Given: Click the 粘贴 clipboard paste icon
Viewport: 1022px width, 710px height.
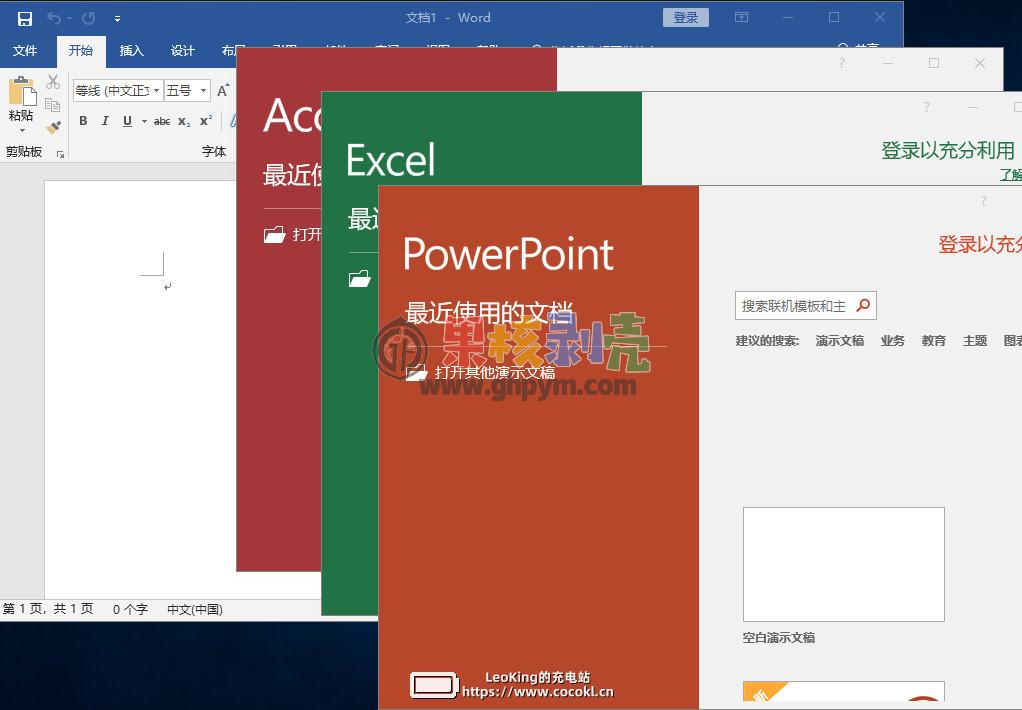Looking at the screenshot, I should point(22,91).
